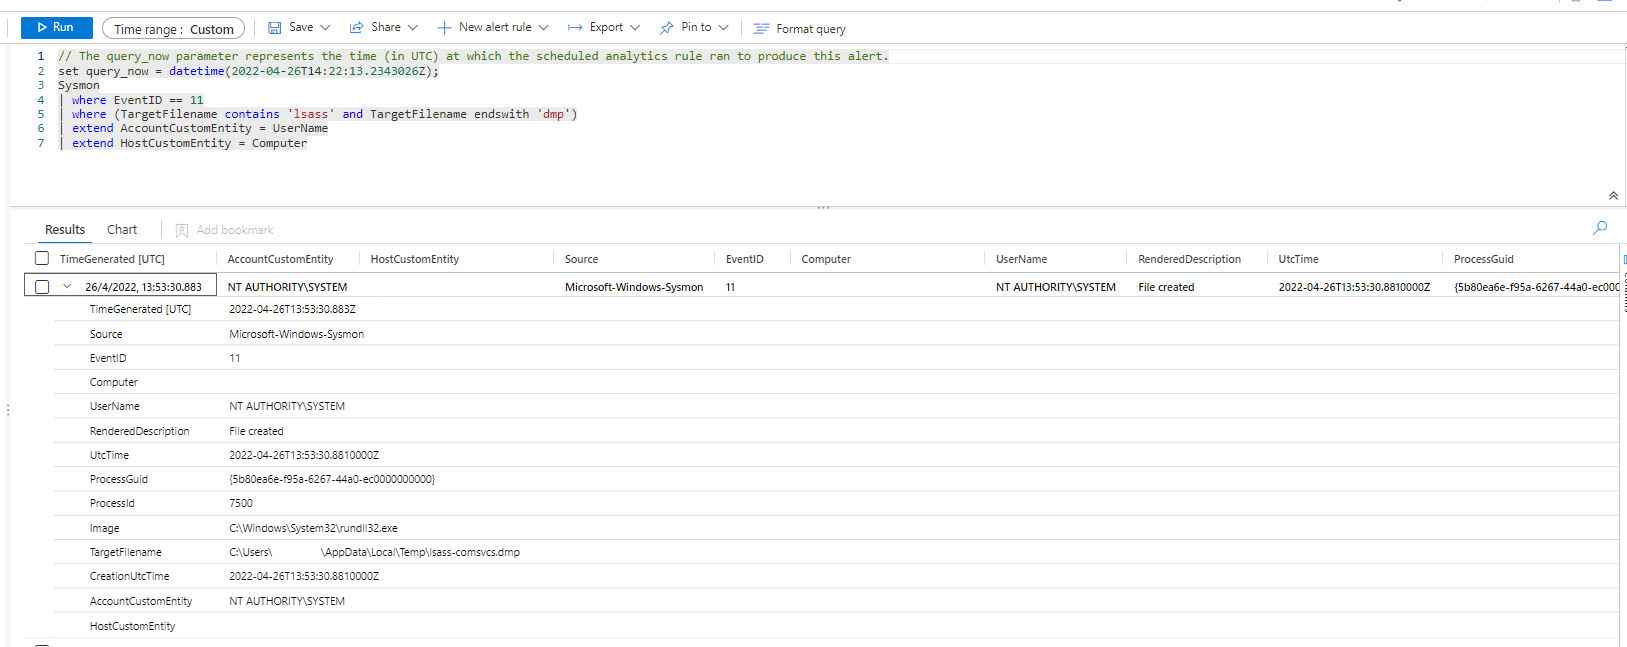
Task: Click the Pin to pushpin icon
Action: [667, 28]
